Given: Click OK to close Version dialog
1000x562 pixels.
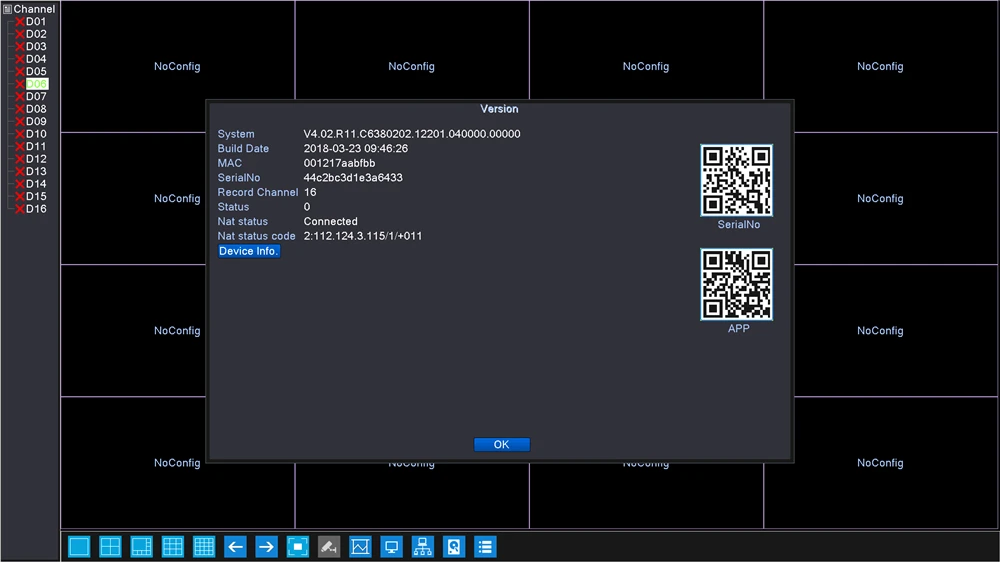Looking at the screenshot, I should [x=502, y=445].
